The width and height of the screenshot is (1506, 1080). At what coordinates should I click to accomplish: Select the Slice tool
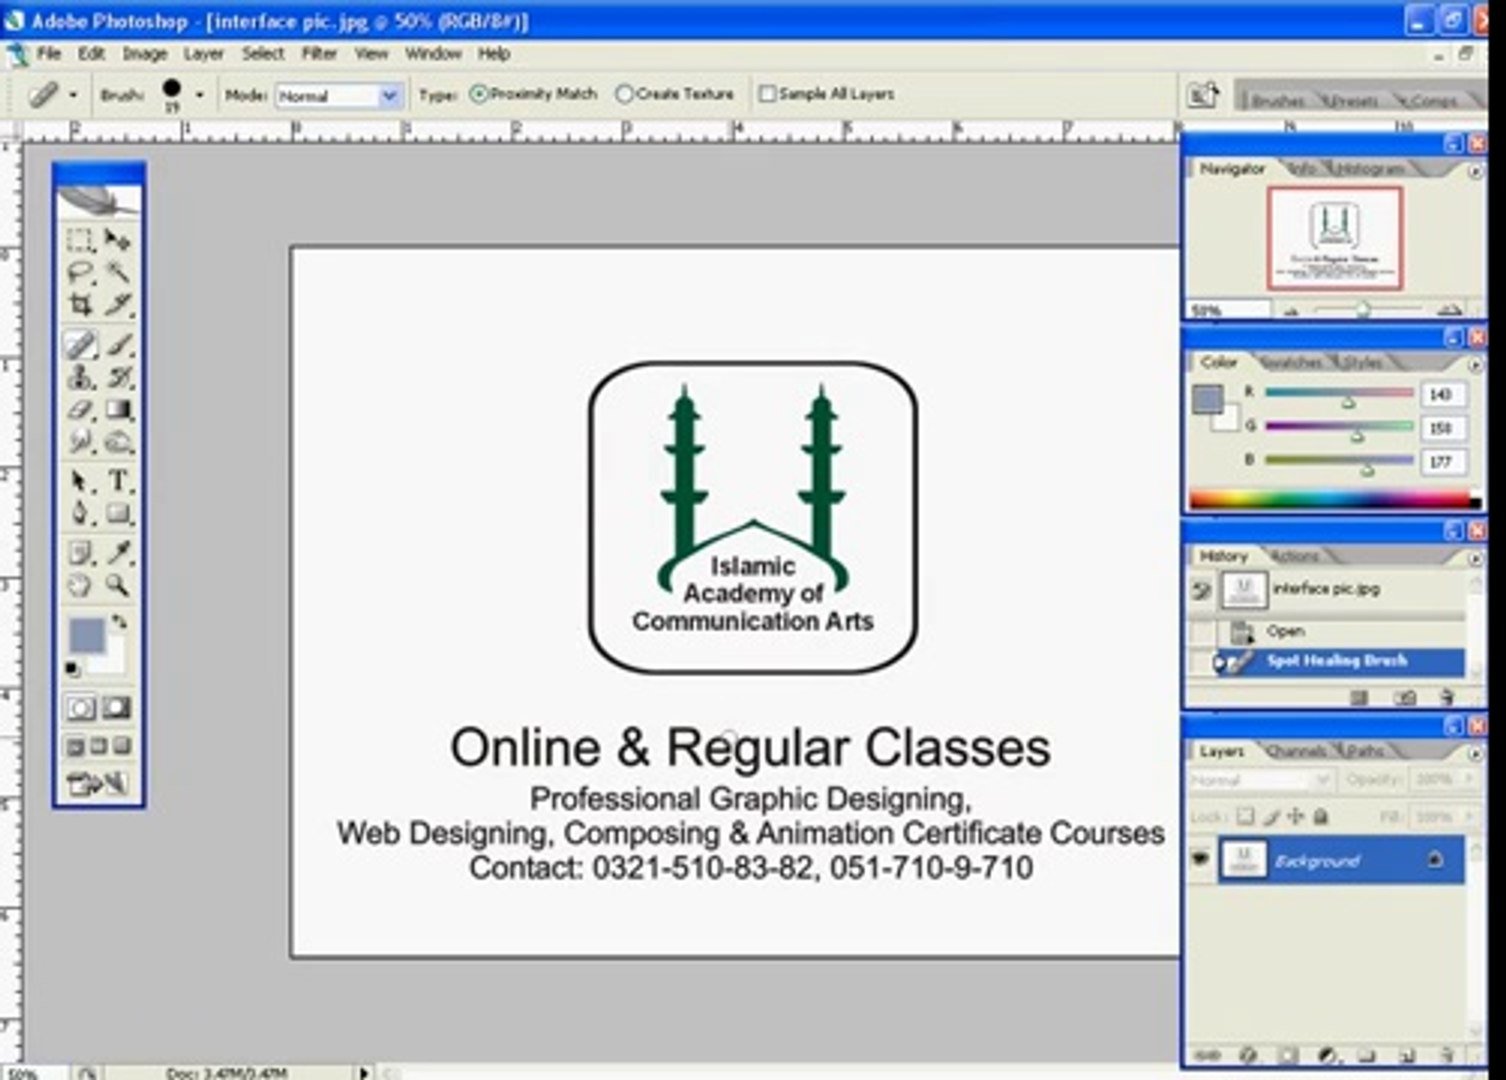point(118,304)
